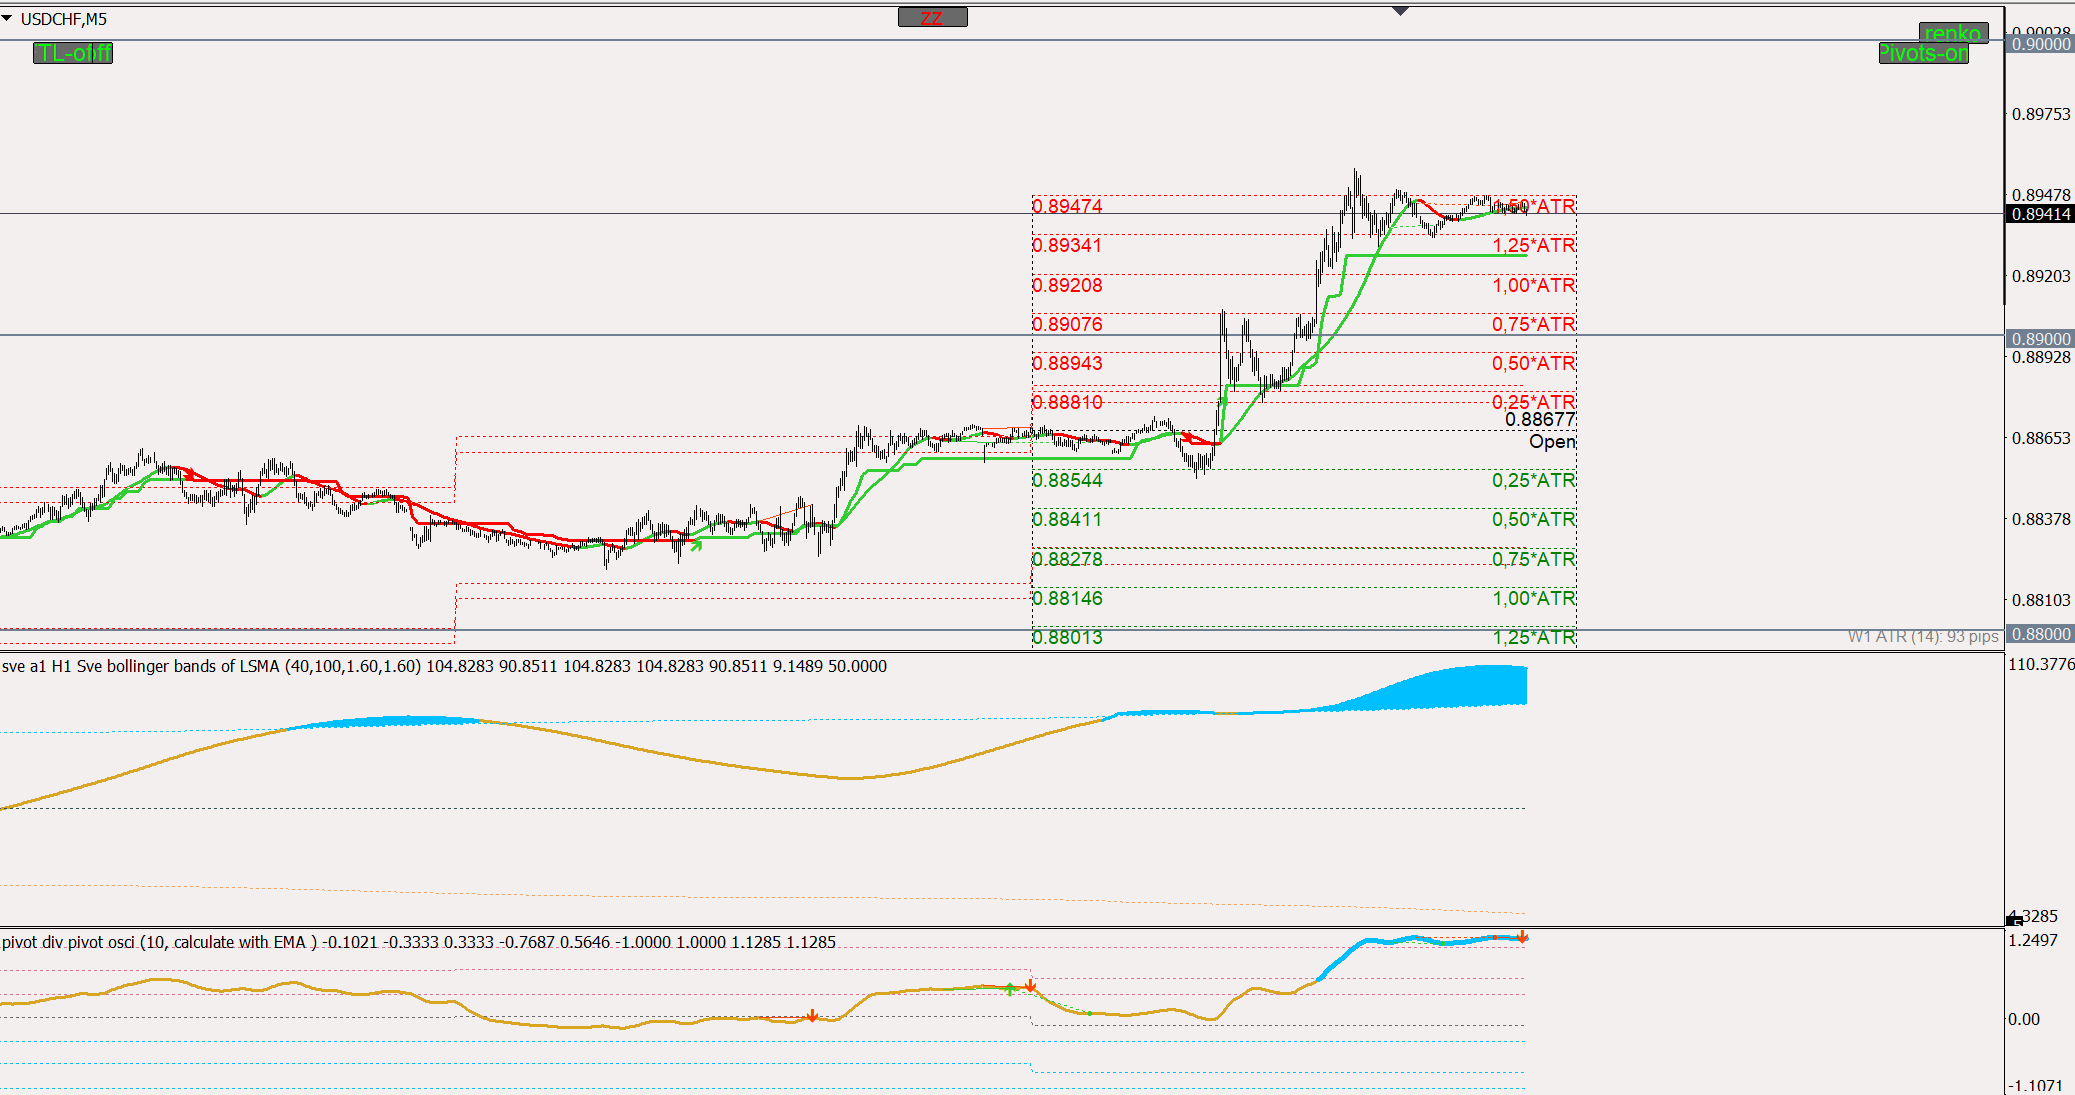Select the 0.89000 horizontal level label
Viewport: 2075px width, 1095px height.
pyautogui.click(x=2040, y=339)
